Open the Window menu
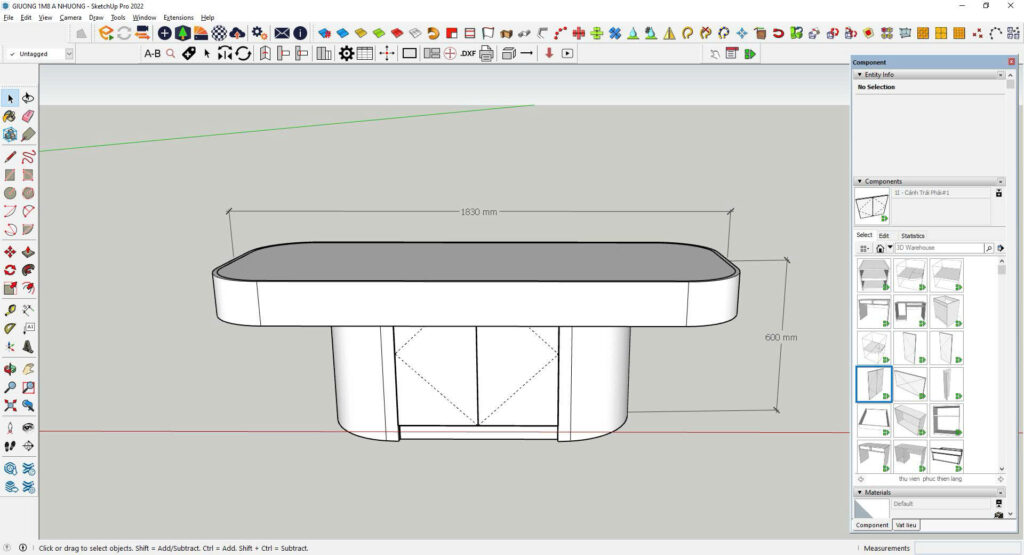1024x555 pixels. tap(144, 18)
